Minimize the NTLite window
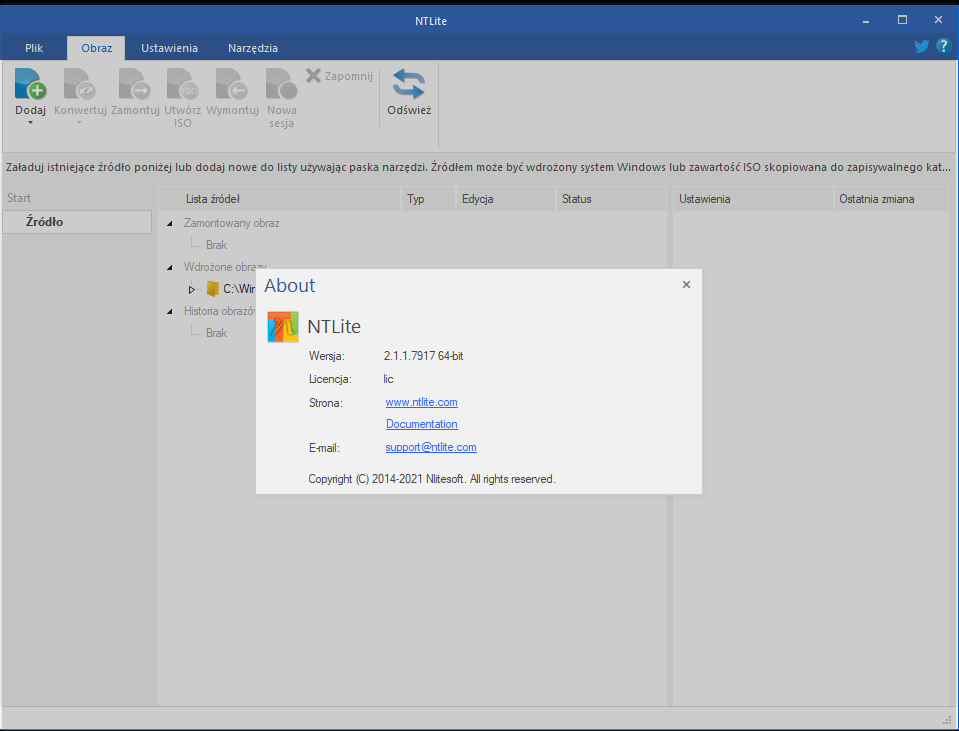This screenshot has height=731, width=959. click(865, 20)
